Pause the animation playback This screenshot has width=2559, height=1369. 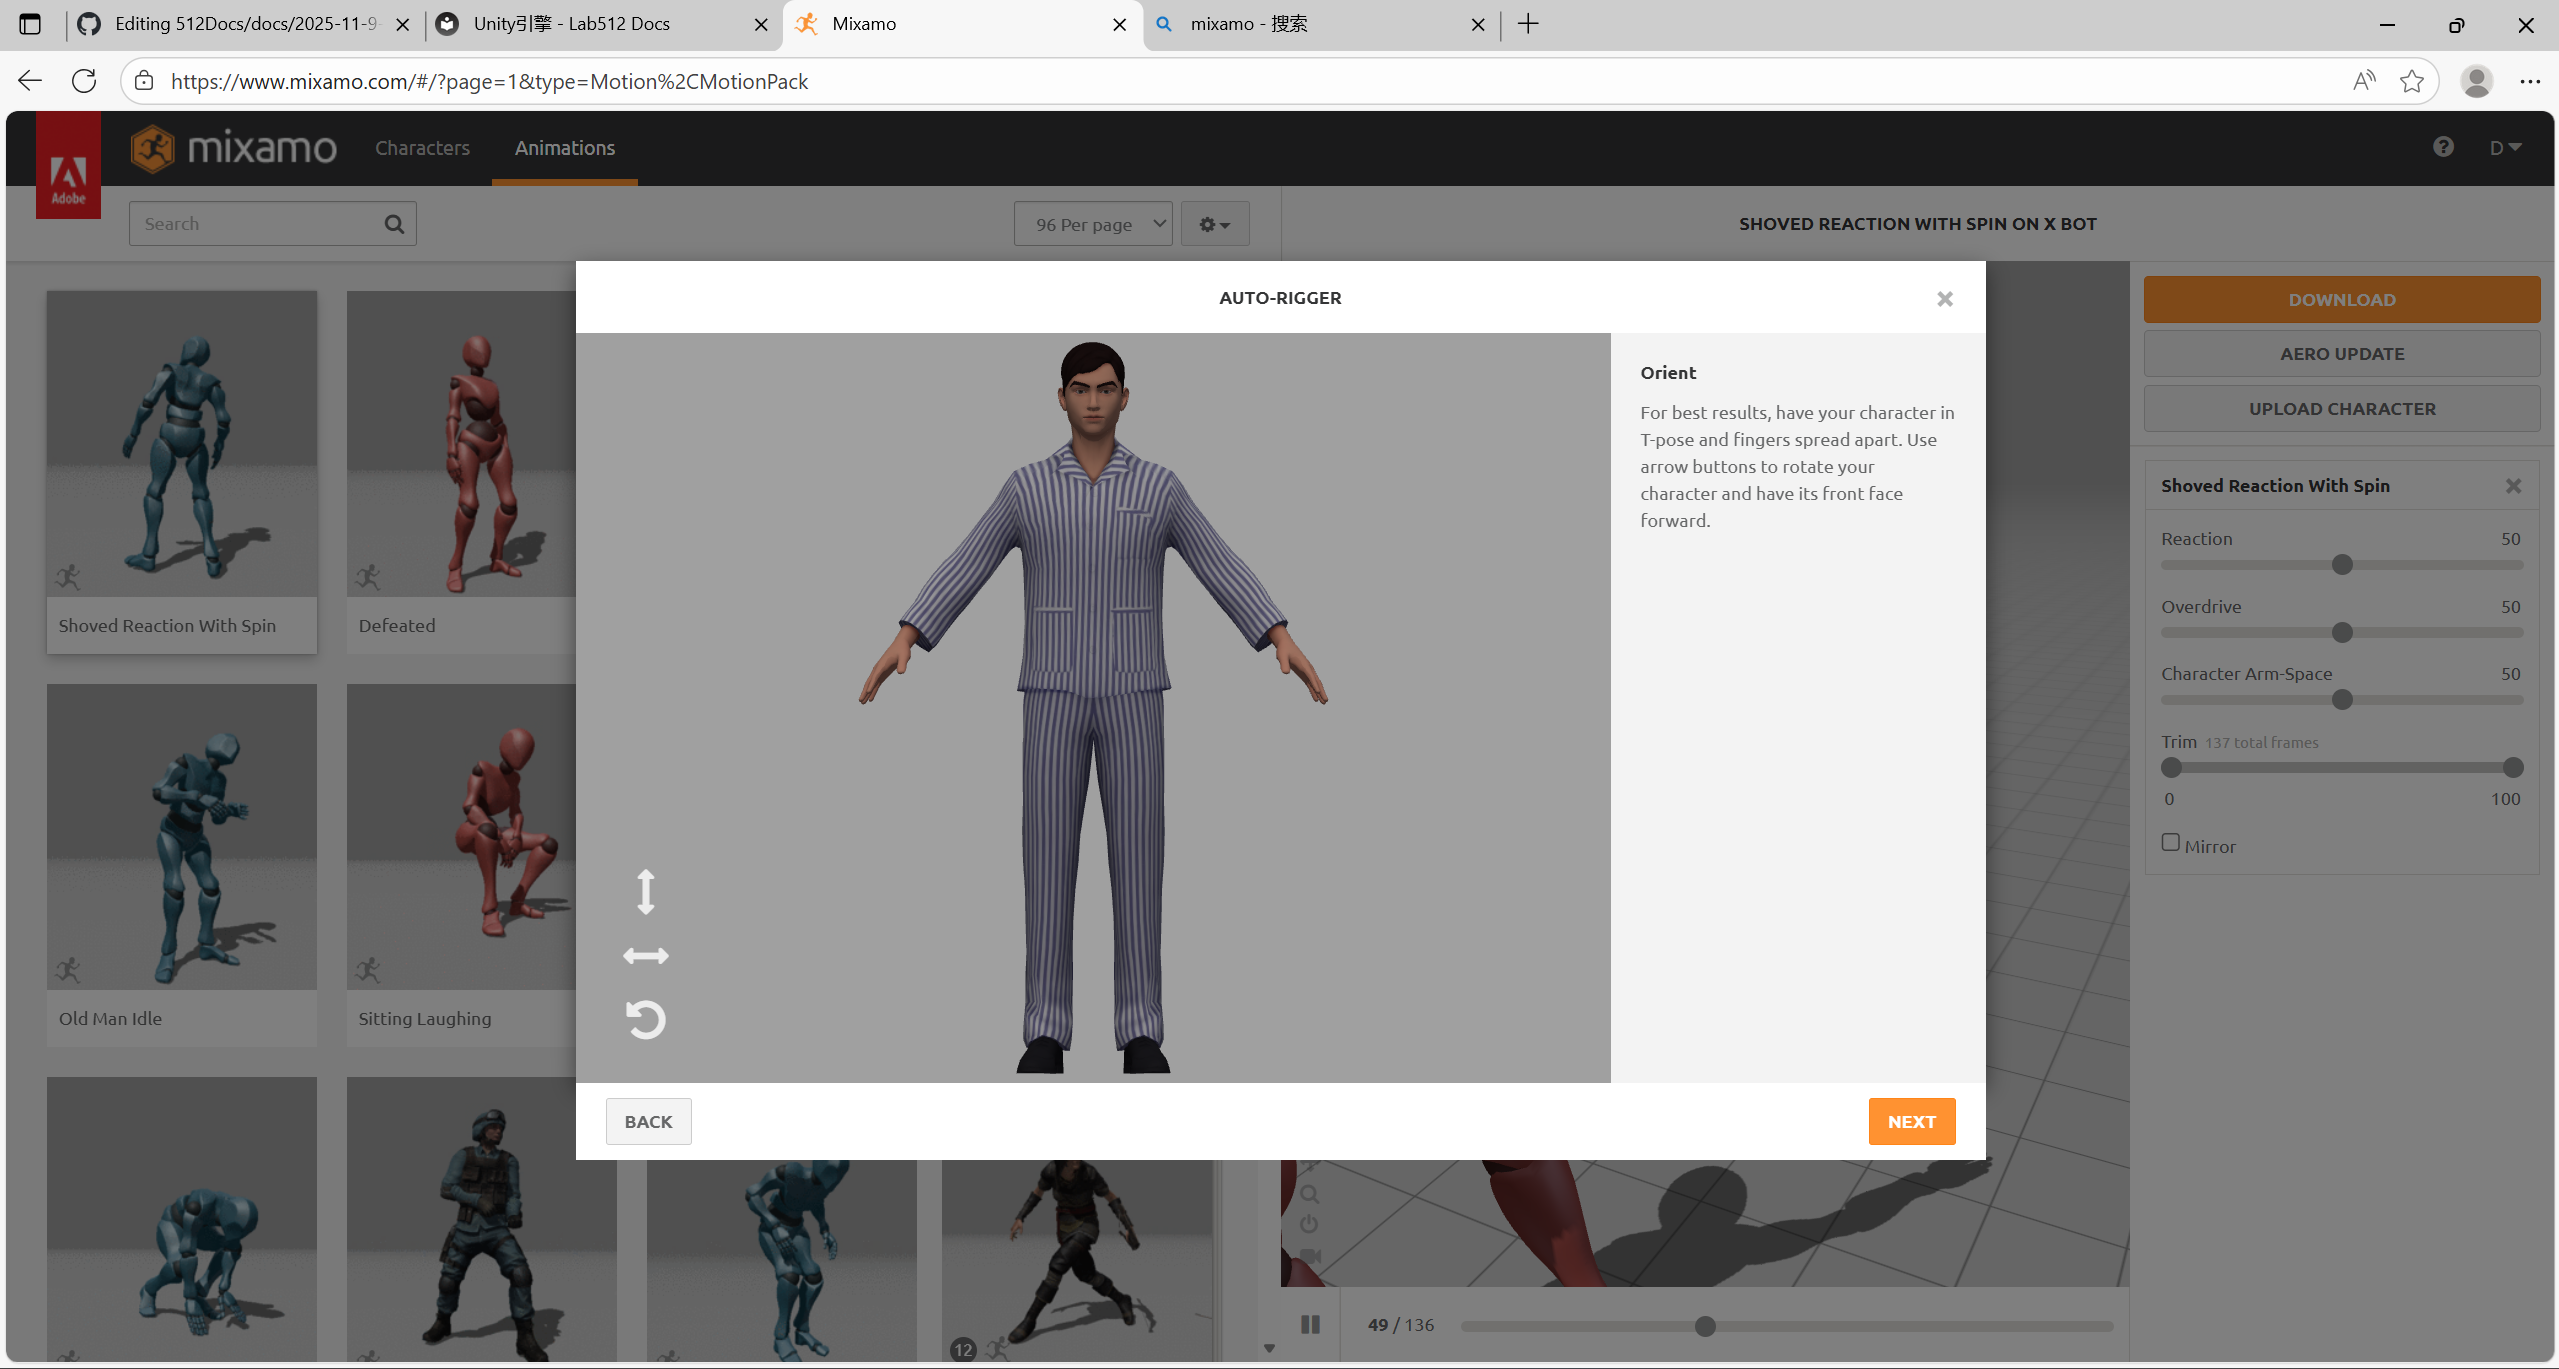[1310, 1324]
